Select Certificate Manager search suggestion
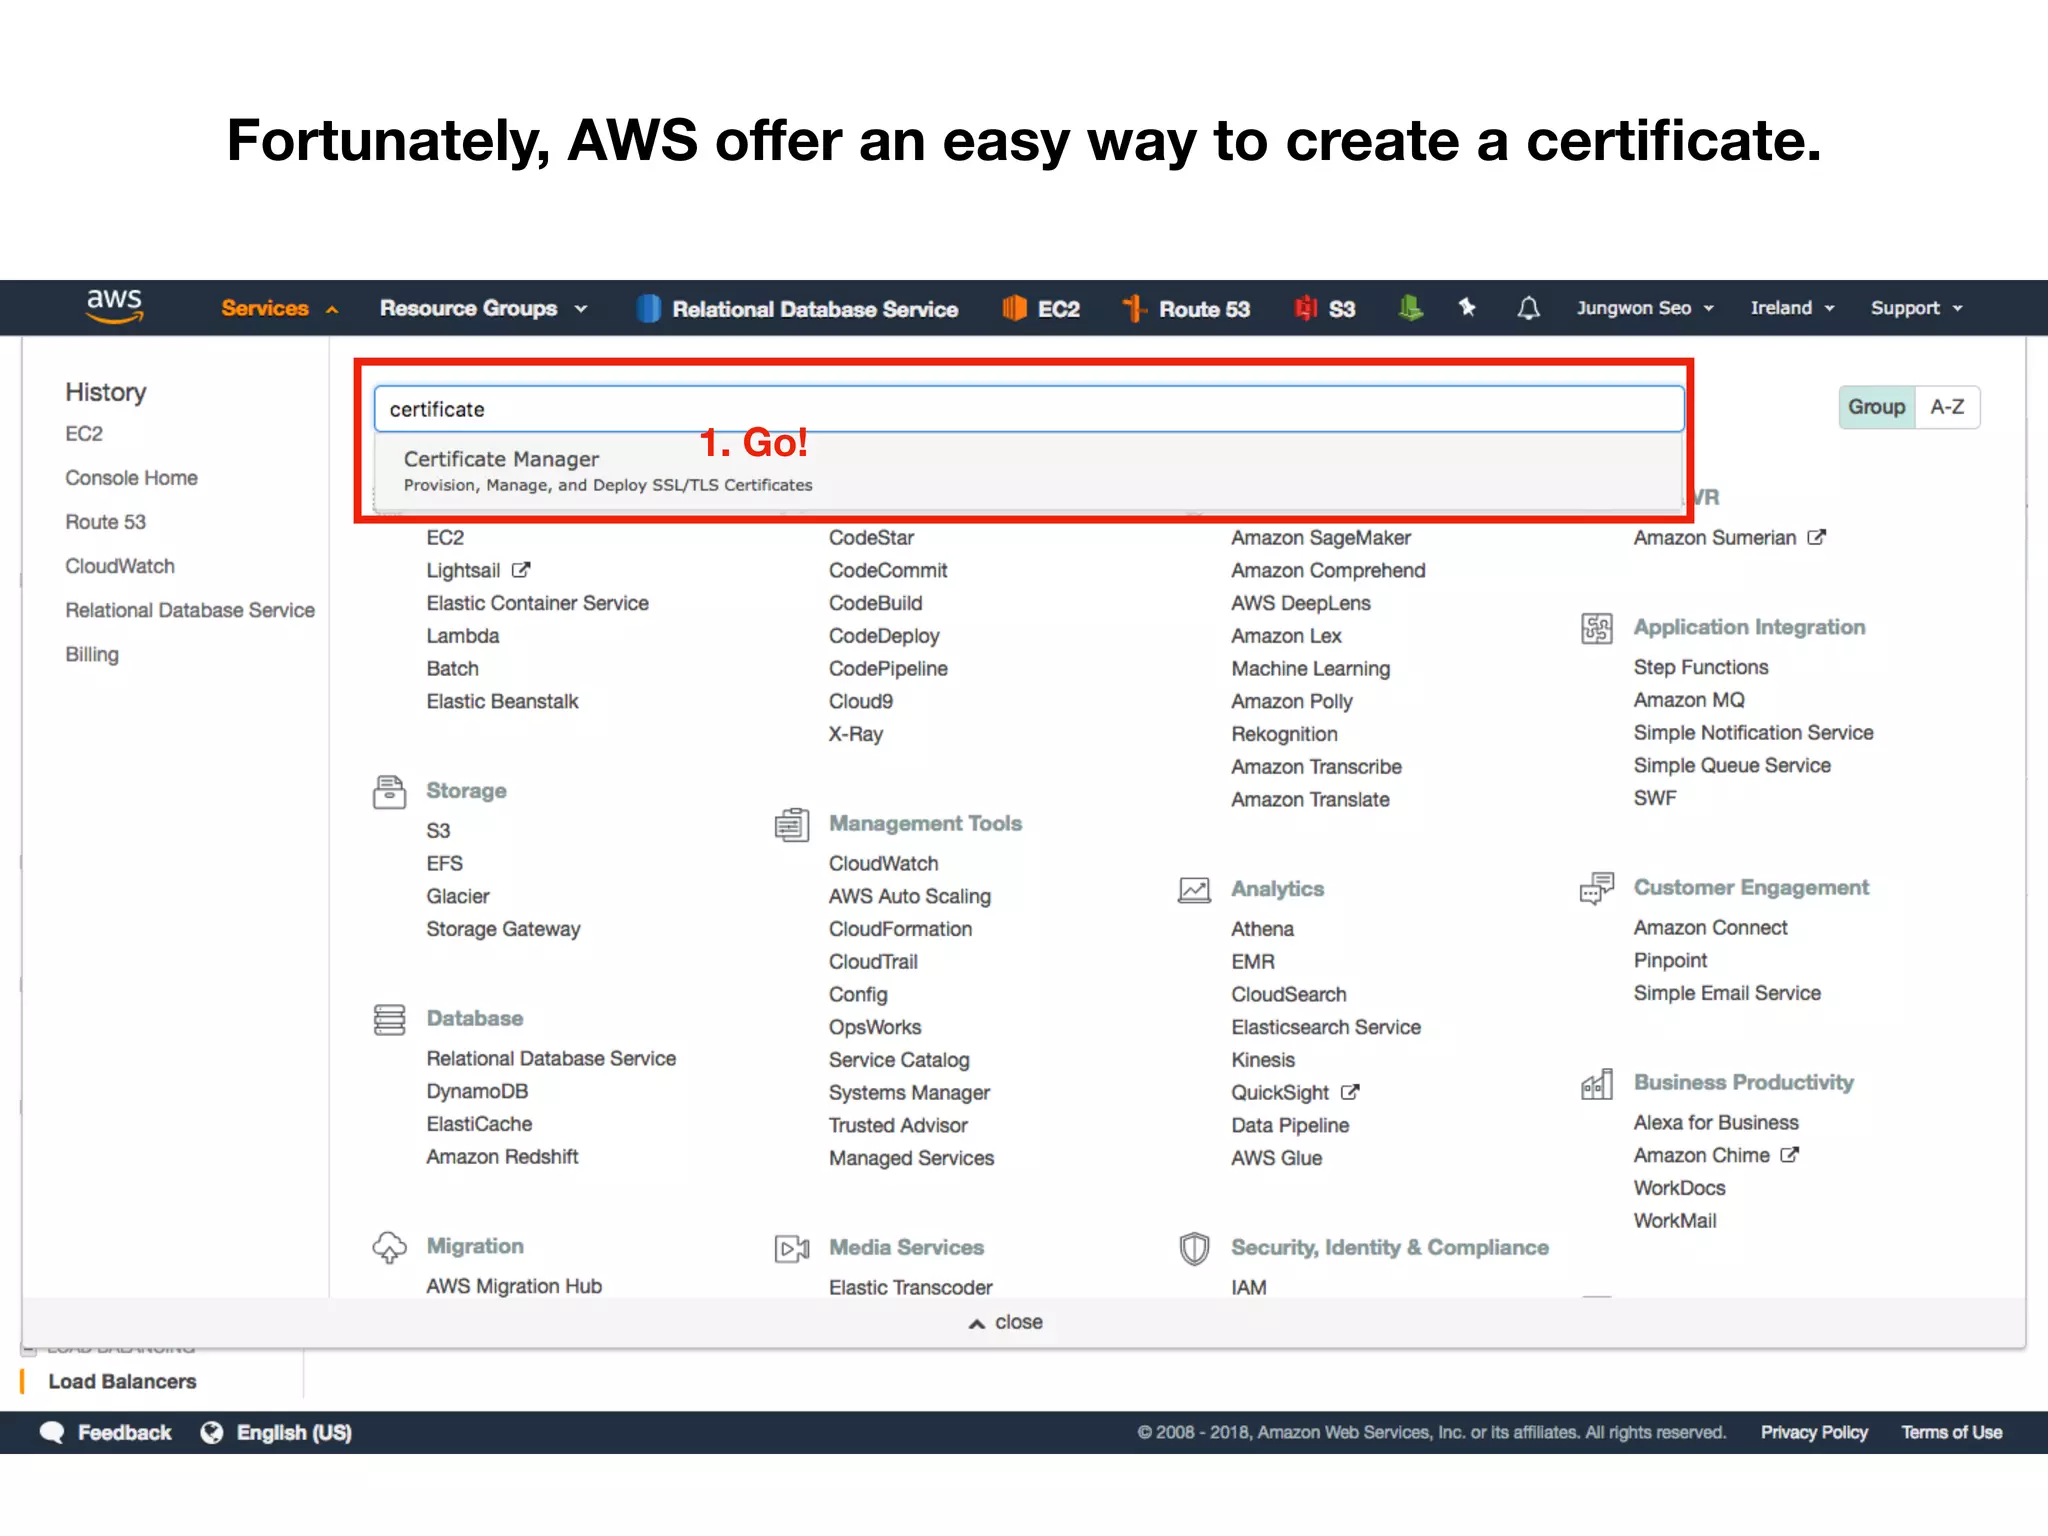2048x1536 pixels. [1029, 471]
